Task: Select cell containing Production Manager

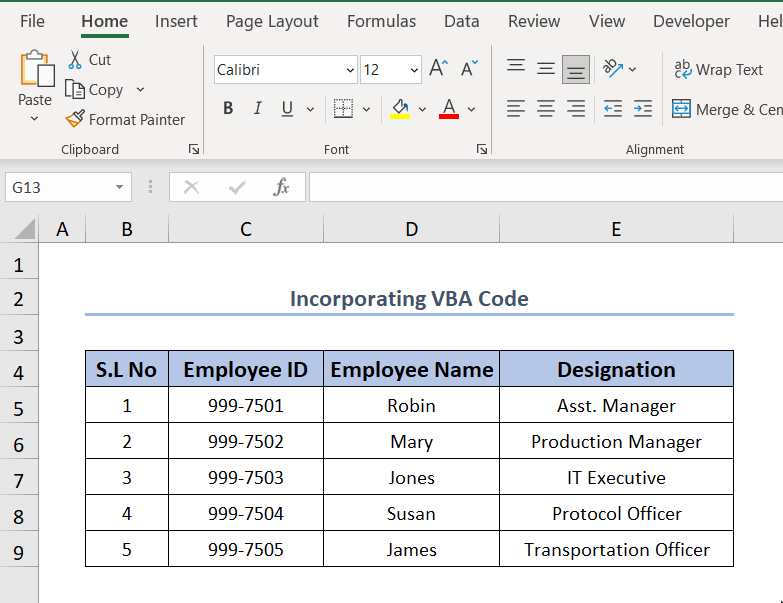Action: [616, 441]
